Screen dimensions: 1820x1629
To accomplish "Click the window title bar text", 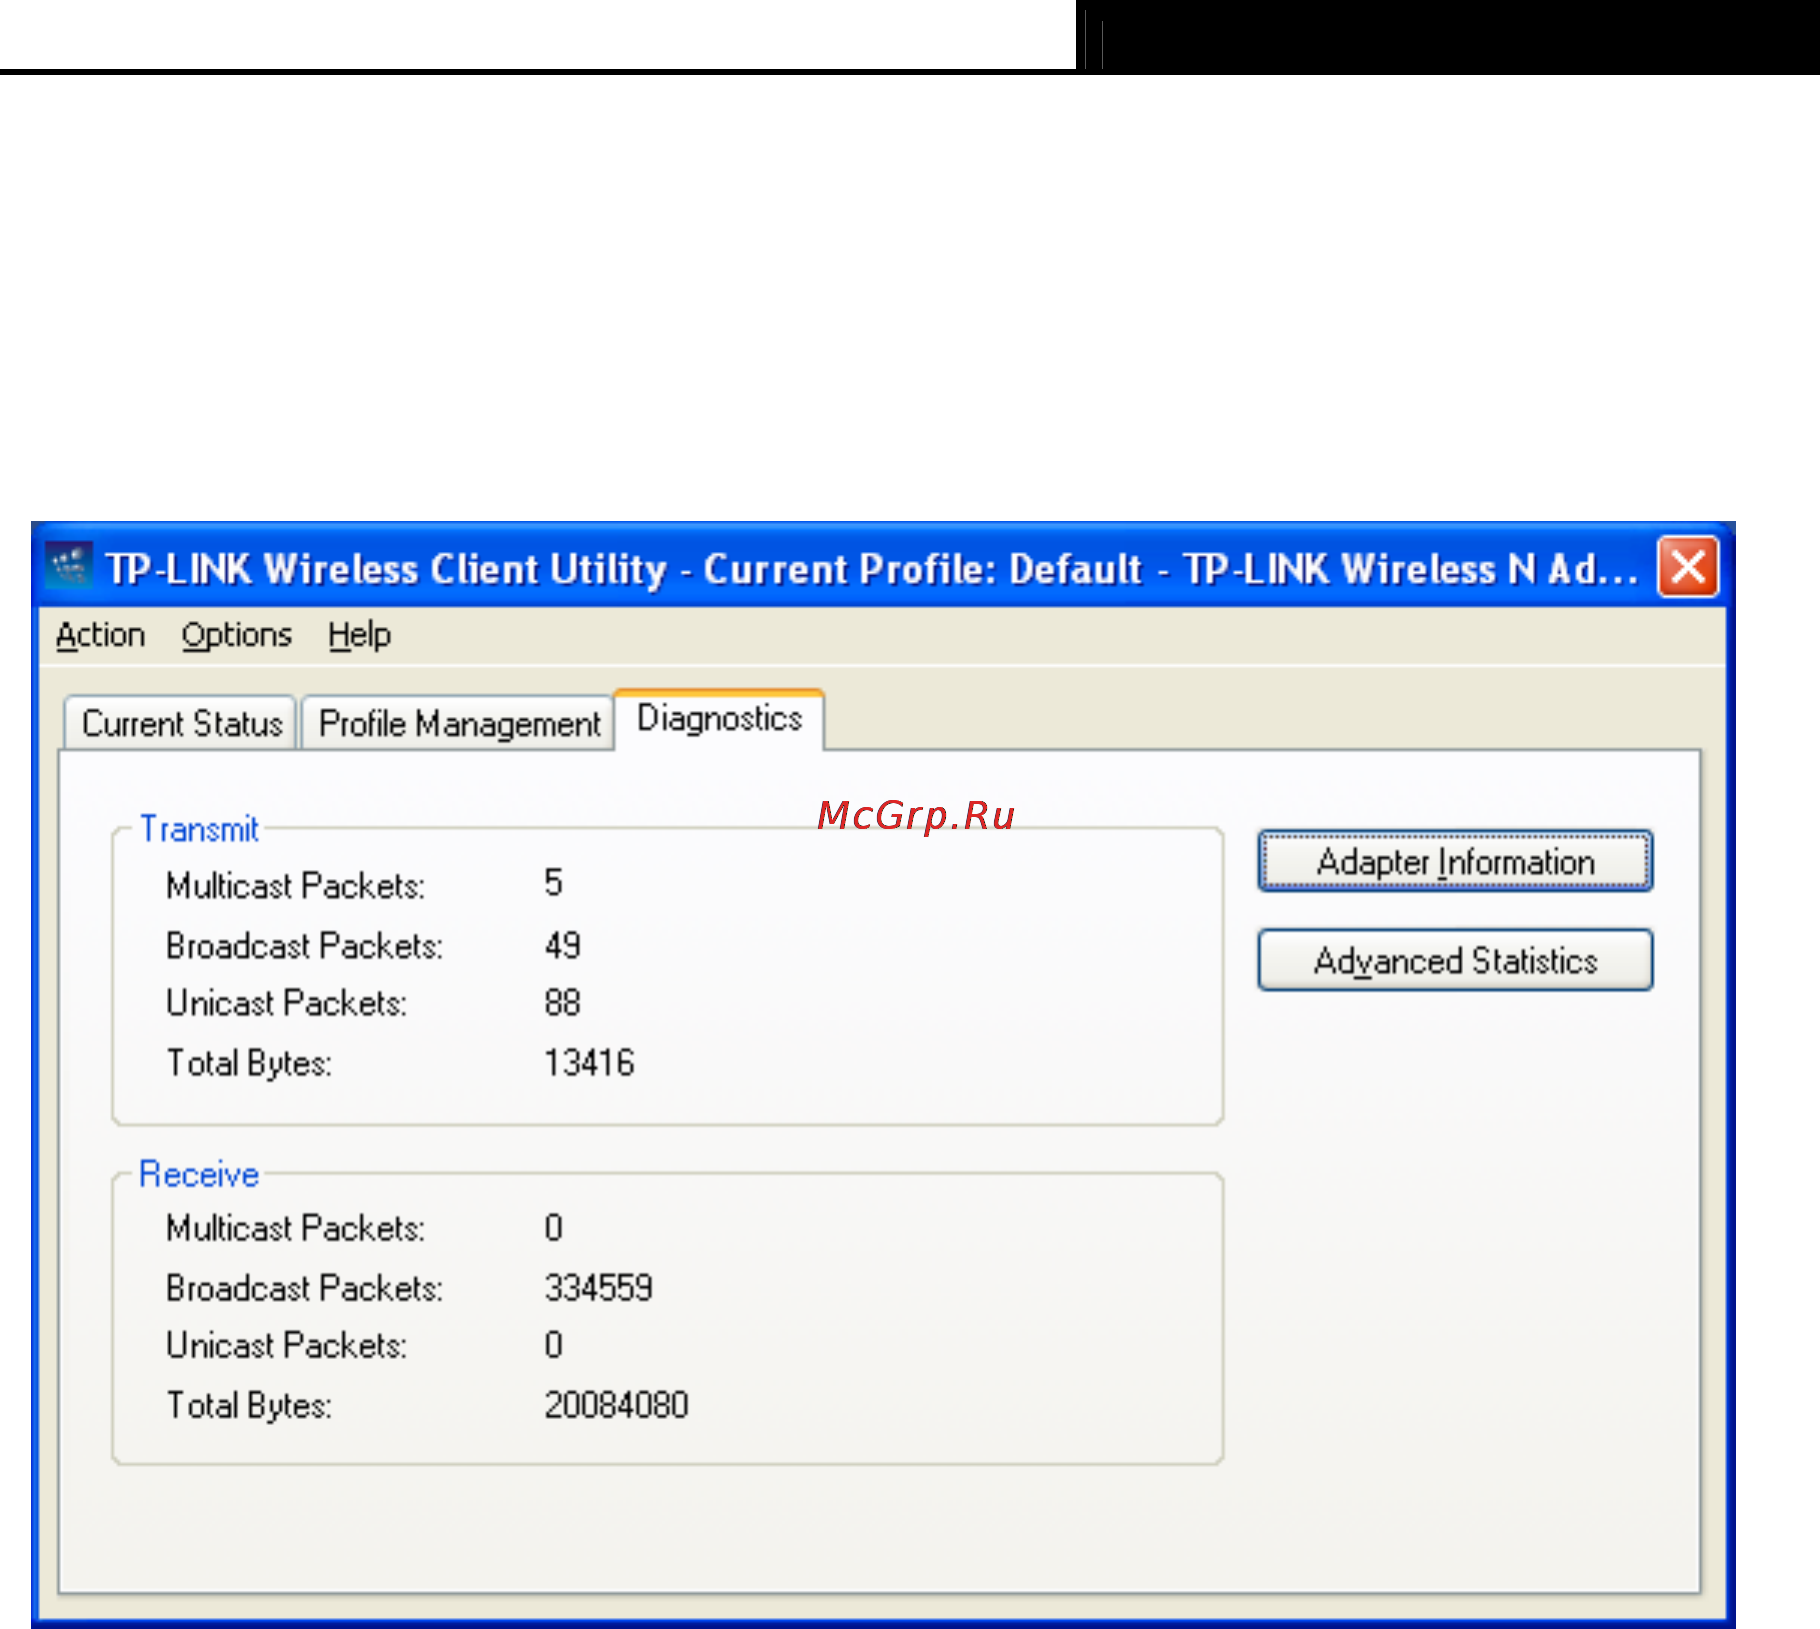I will 872,569.
